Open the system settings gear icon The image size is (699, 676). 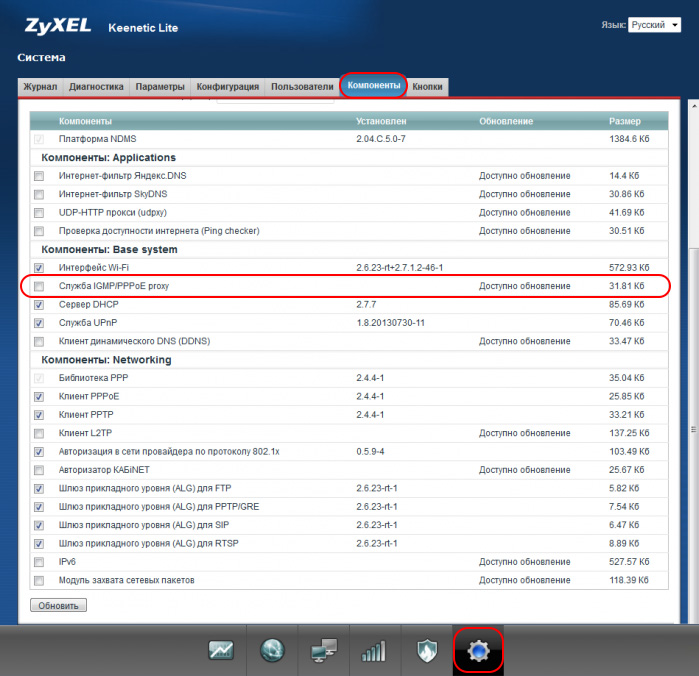tap(478, 651)
